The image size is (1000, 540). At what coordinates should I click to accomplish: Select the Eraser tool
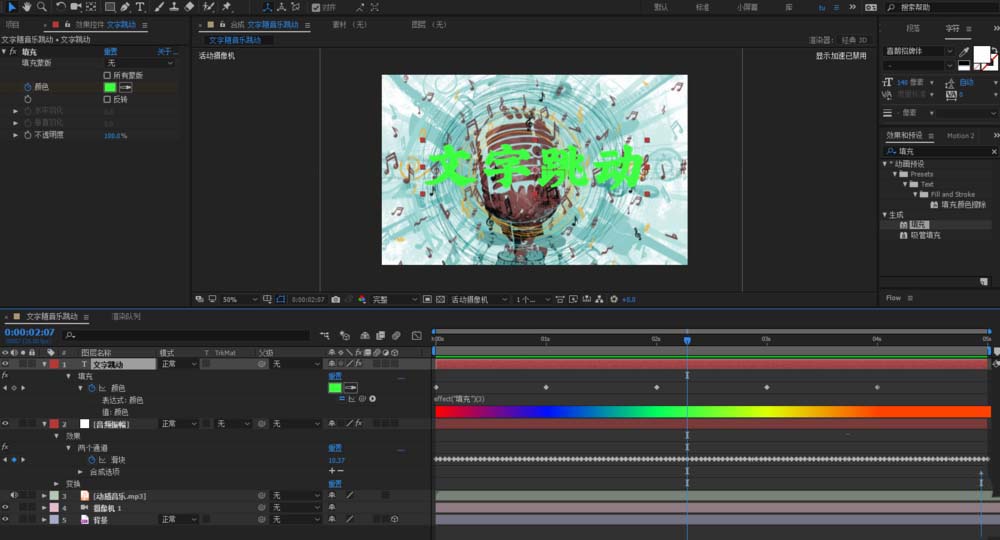189,7
